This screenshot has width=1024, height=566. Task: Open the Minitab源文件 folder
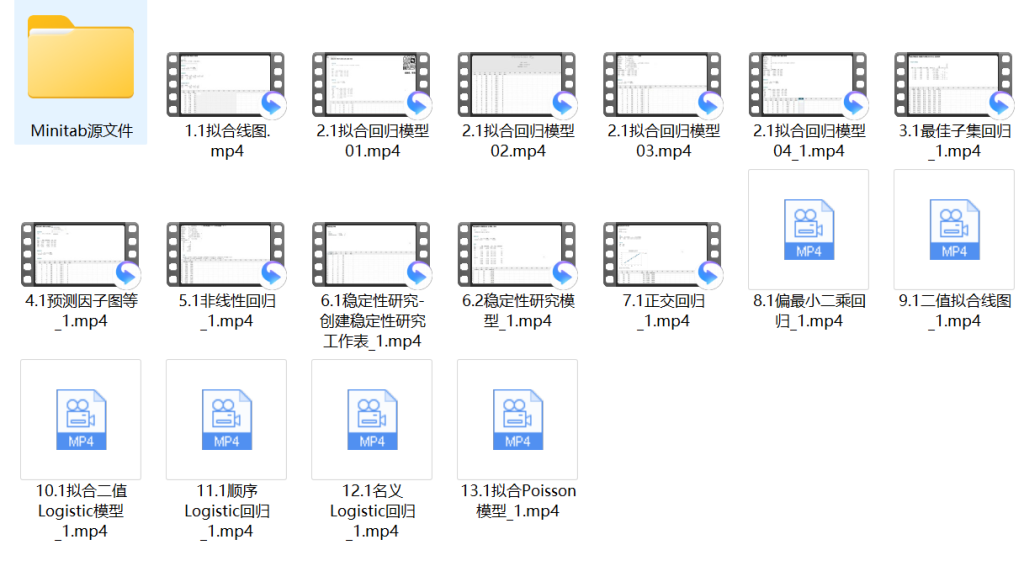point(81,60)
